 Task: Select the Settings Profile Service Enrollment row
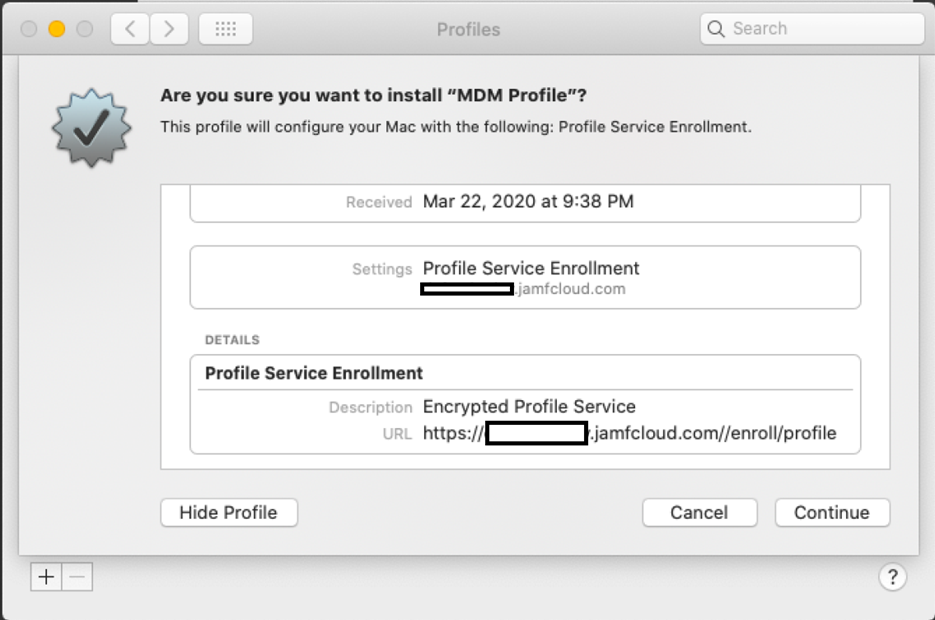point(525,277)
